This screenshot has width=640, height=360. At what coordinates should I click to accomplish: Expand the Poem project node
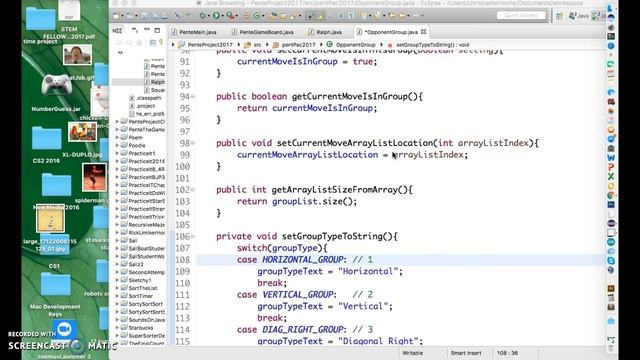pyautogui.click(x=117, y=138)
